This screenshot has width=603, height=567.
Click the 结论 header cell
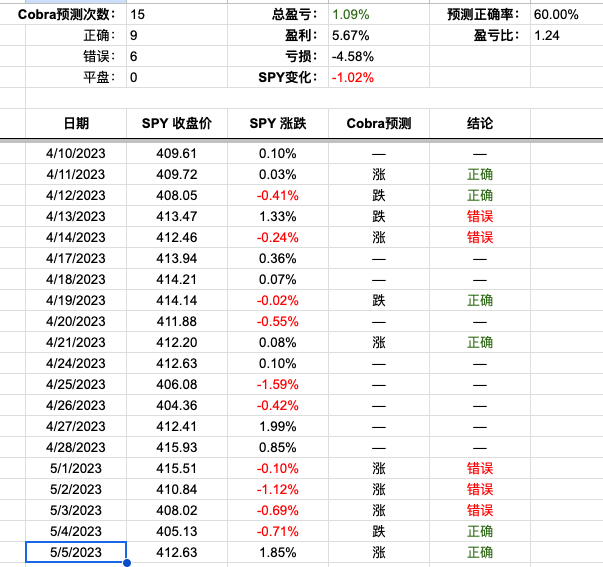(x=480, y=123)
